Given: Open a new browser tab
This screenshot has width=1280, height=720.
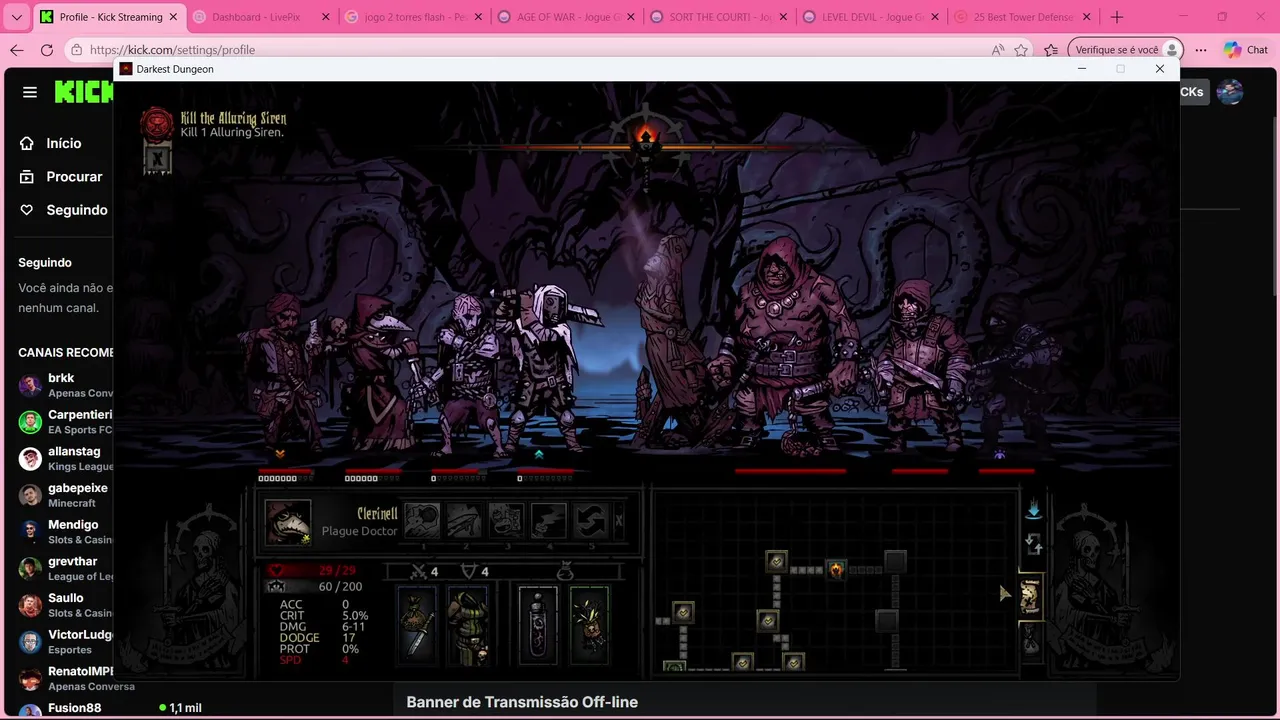Looking at the screenshot, I should tap(1117, 17).
